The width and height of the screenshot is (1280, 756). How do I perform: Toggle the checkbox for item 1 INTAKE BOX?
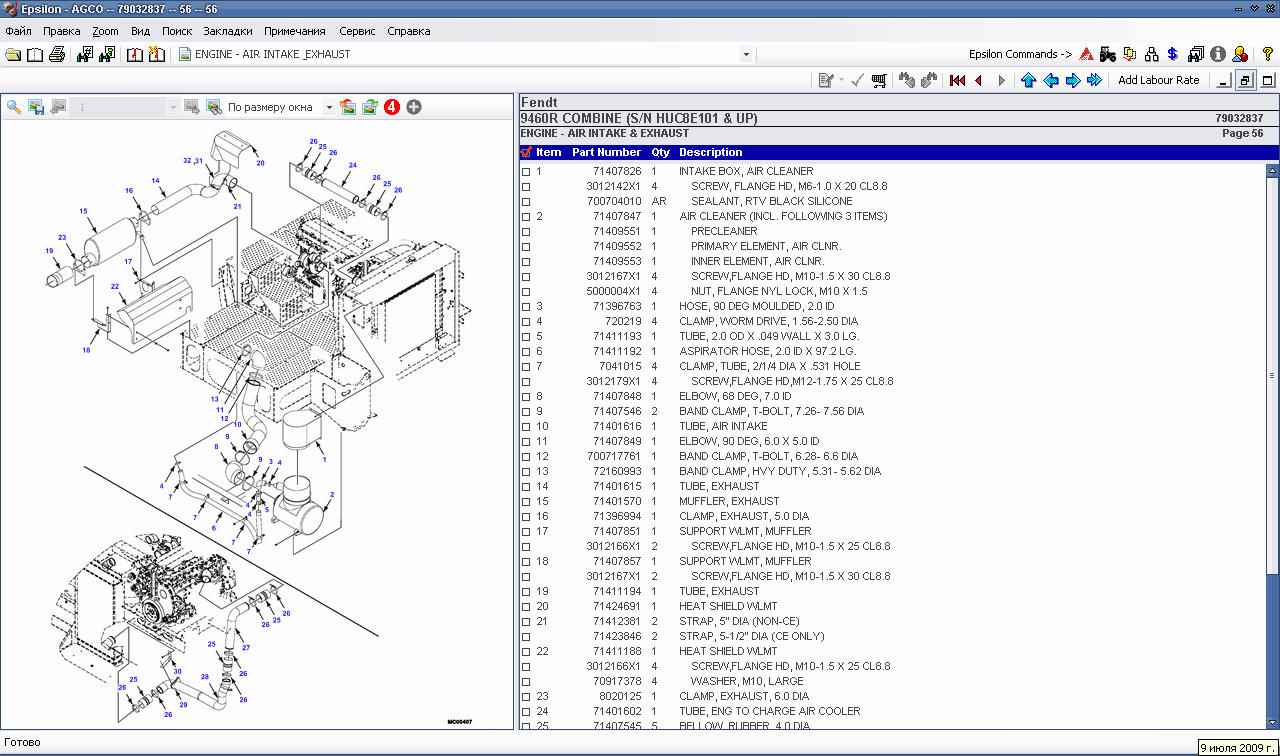tap(525, 171)
